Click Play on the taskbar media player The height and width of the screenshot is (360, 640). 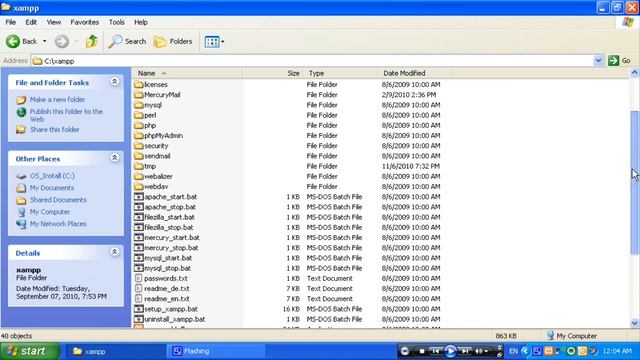coord(450,351)
